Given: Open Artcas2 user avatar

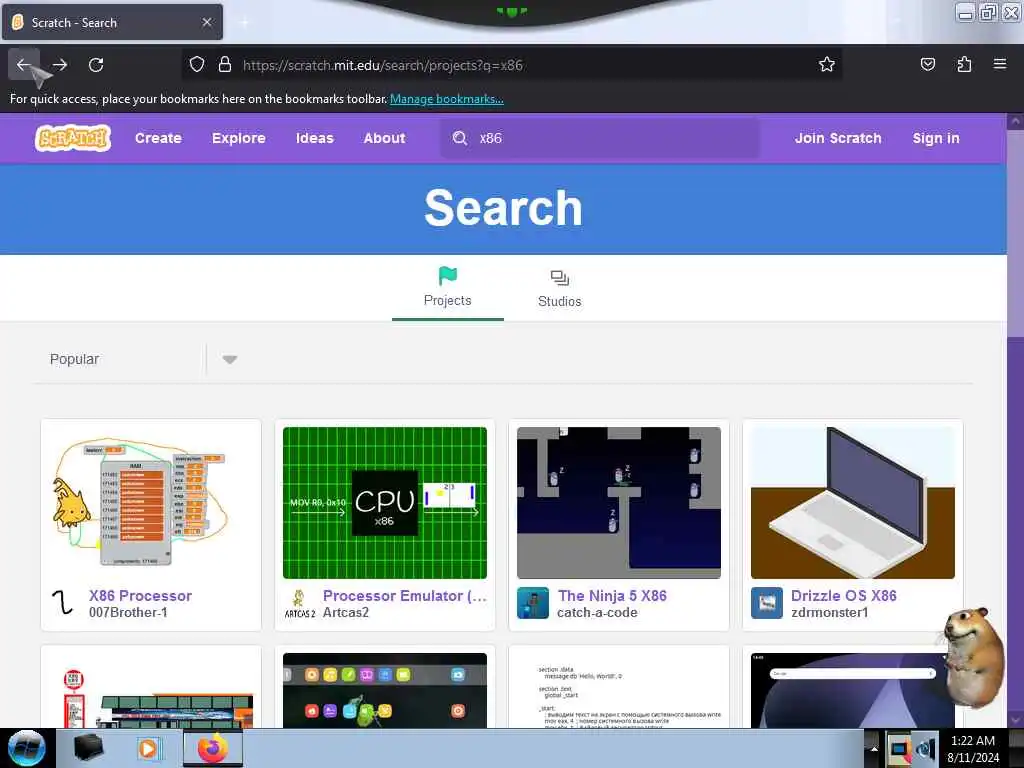Looking at the screenshot, I should pyautogui.click(x=300, y=603).
